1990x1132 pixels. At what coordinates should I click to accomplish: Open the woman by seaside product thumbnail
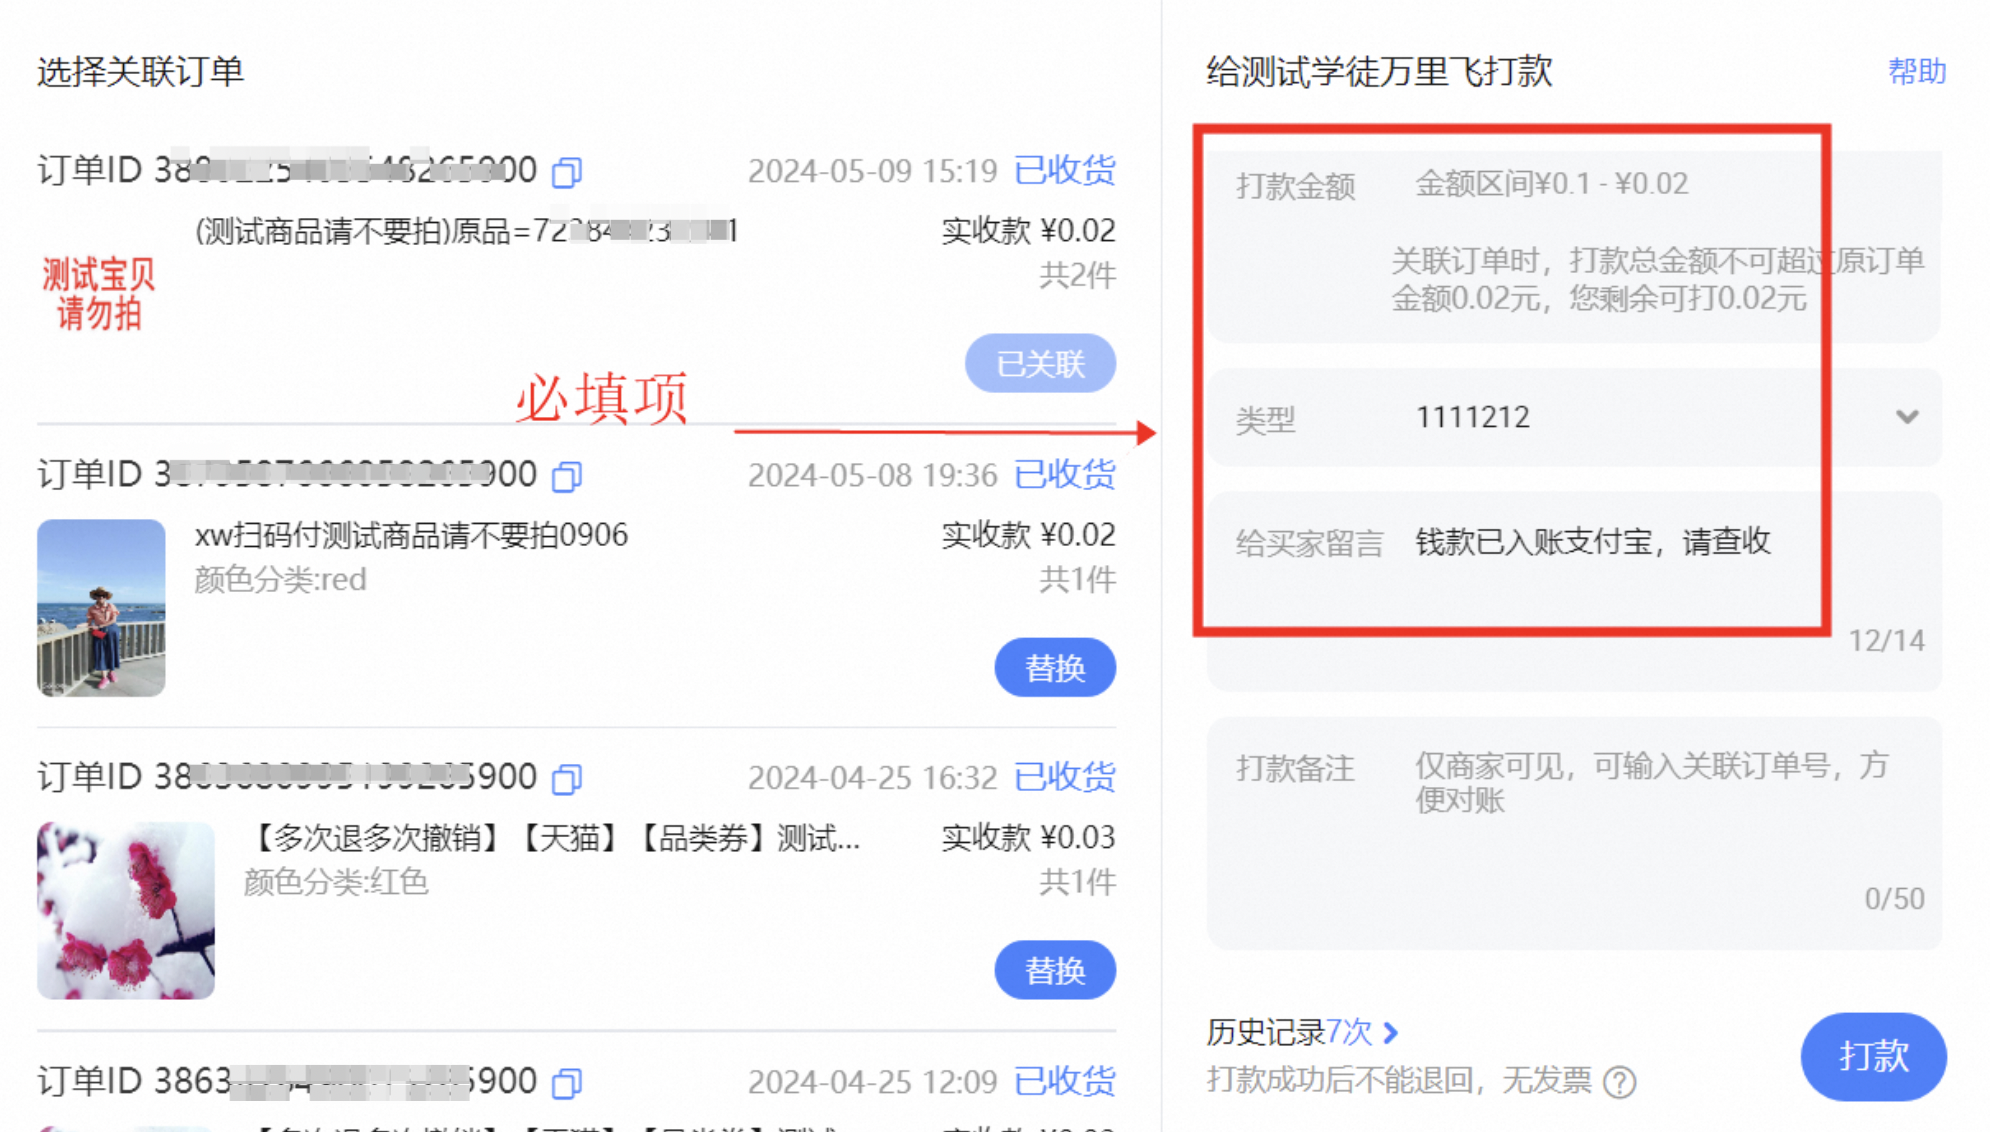[x=101, y=607]
